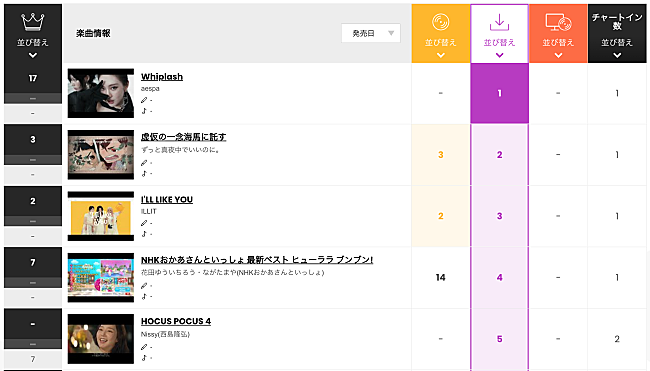Image resolution: width=650 pixels, height=371 pixels.
Task: Click artist name ずっと真夜中でいいのに。
Action: click(x=180, y=150)
